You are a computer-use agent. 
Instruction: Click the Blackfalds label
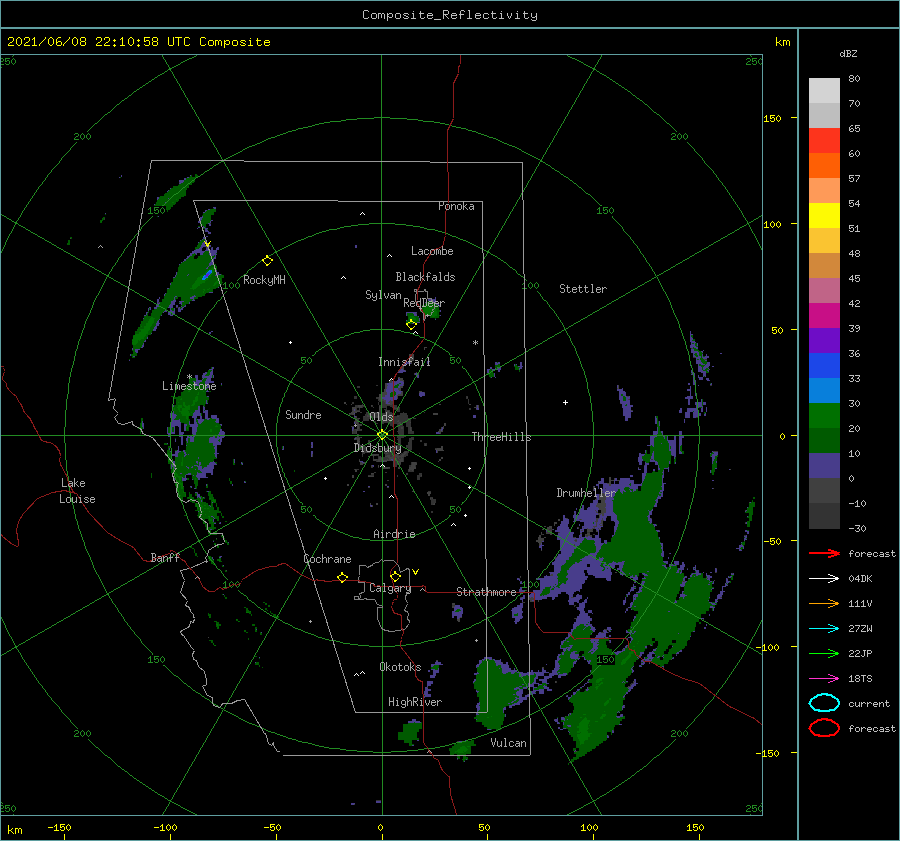click(x=425, y=277)
